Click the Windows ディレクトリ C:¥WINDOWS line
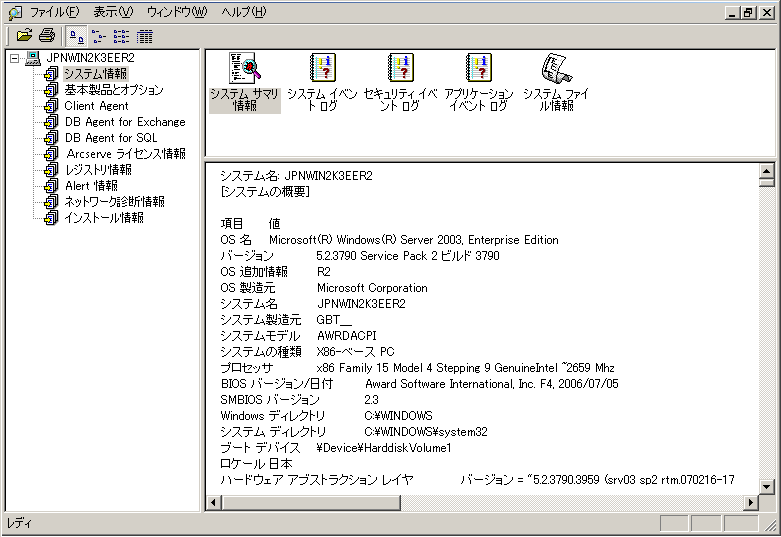Viewport: 781px width, 537px height. point(326,415)
